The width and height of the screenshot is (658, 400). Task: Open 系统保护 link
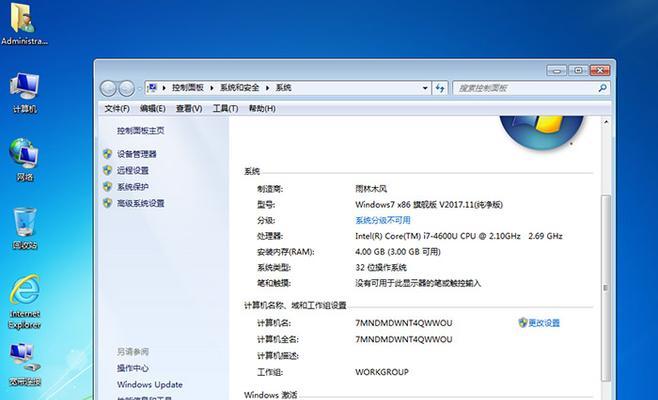point(133,187)
